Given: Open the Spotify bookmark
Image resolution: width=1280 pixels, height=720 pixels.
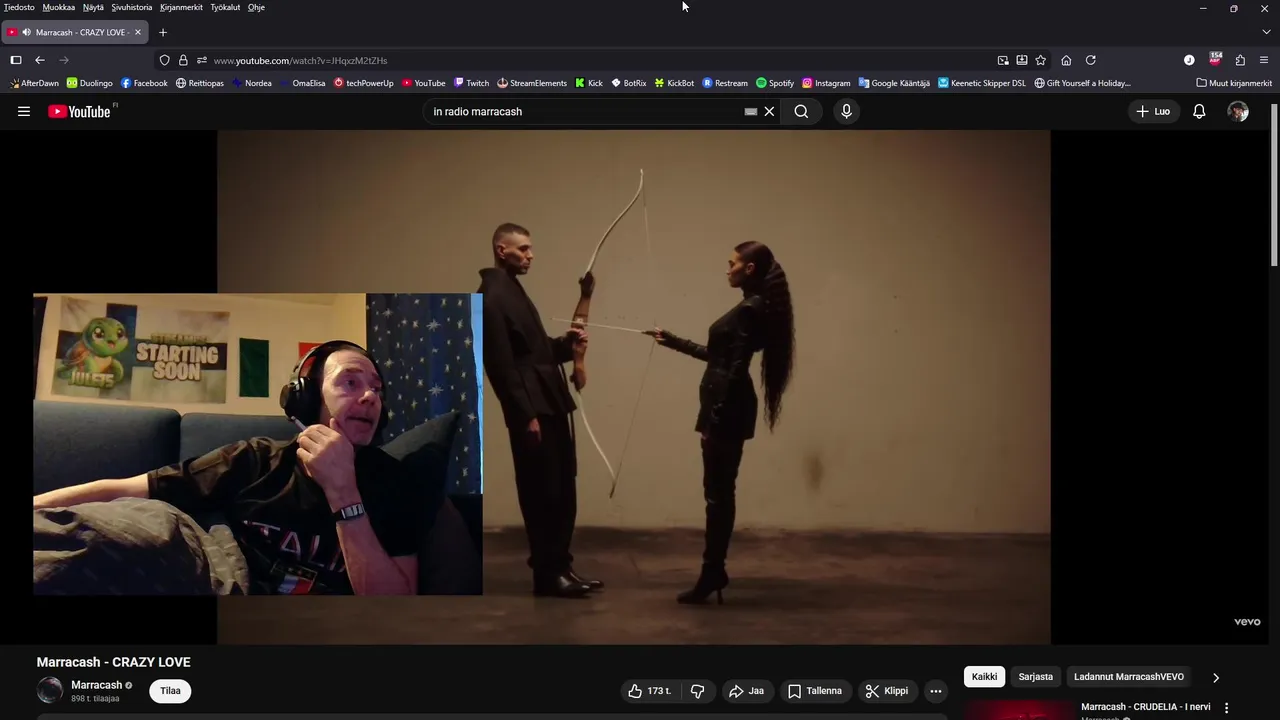Looking at the screenshot, I should pyautogui.click(x=775, y=83).
